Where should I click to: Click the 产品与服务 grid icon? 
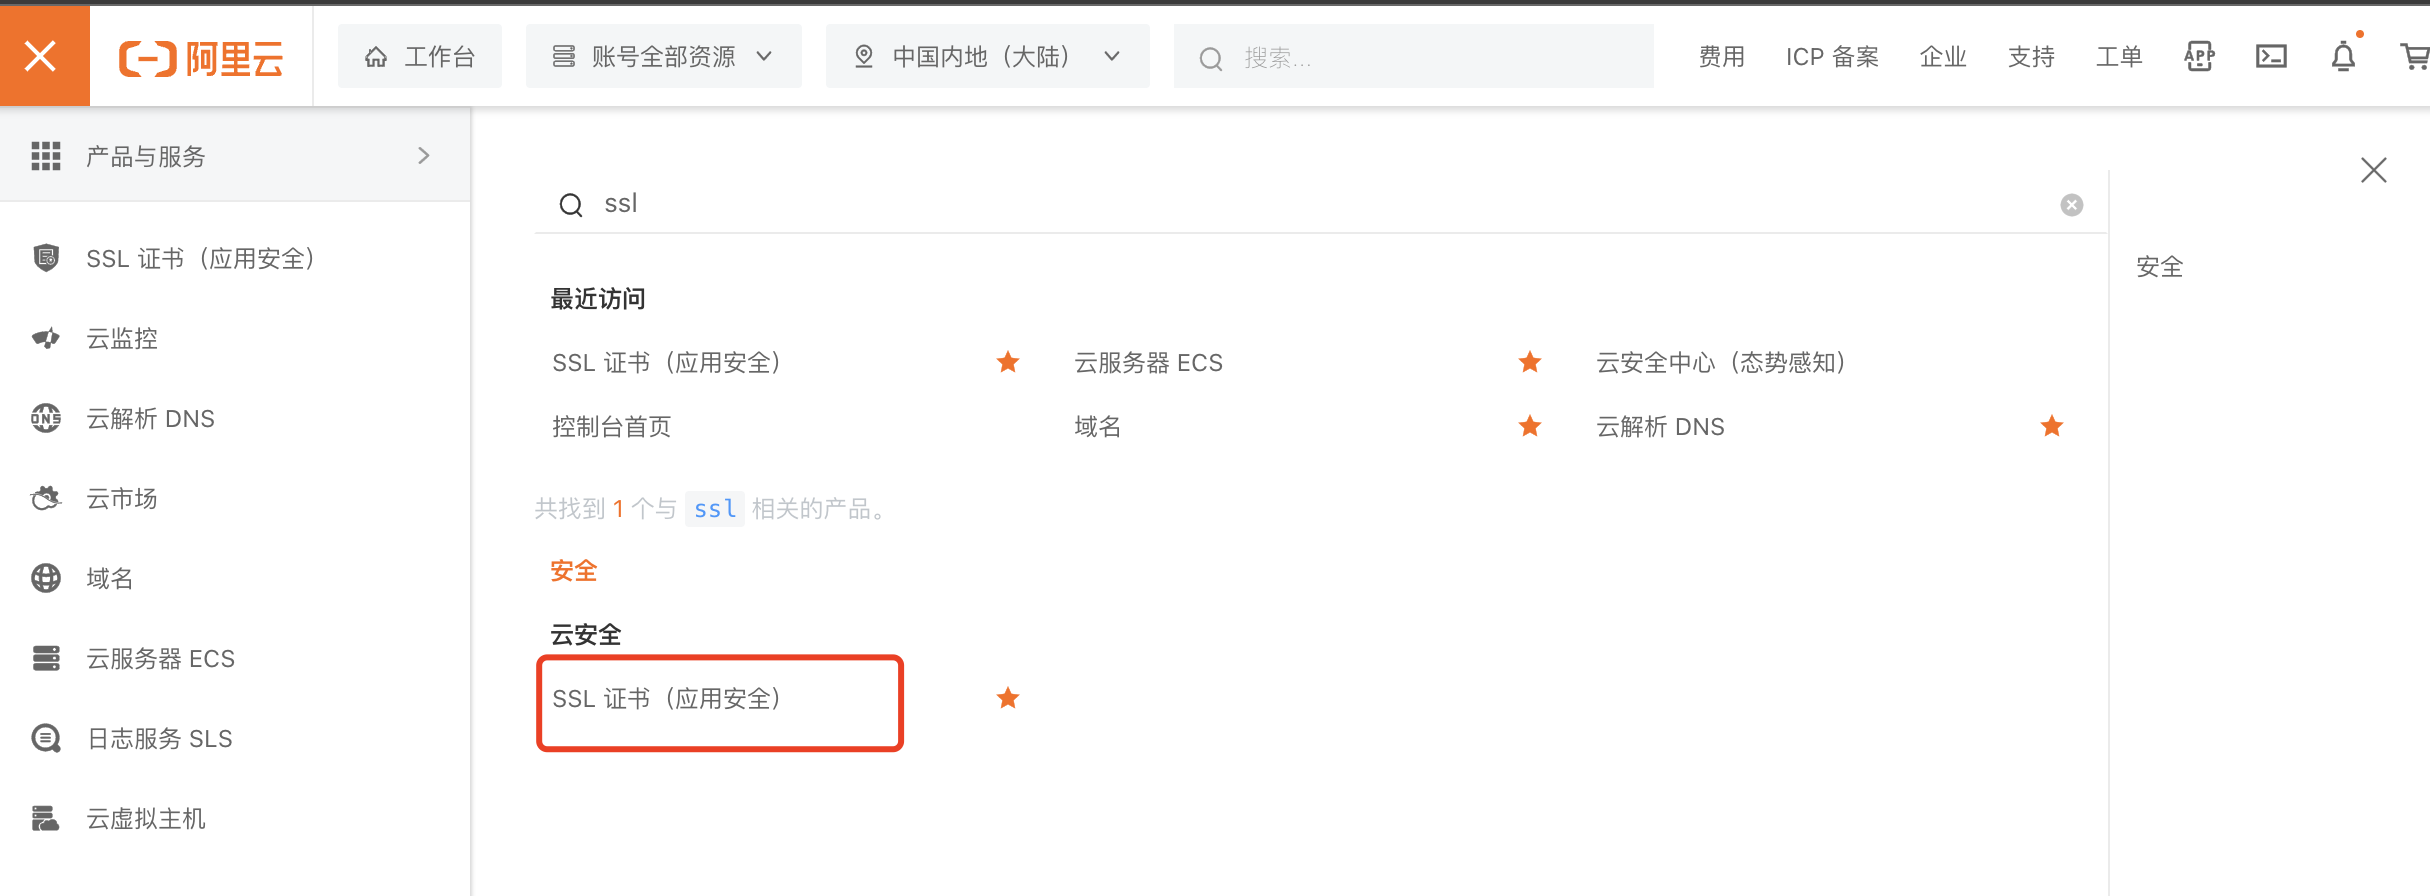click(x=46, y=156)
